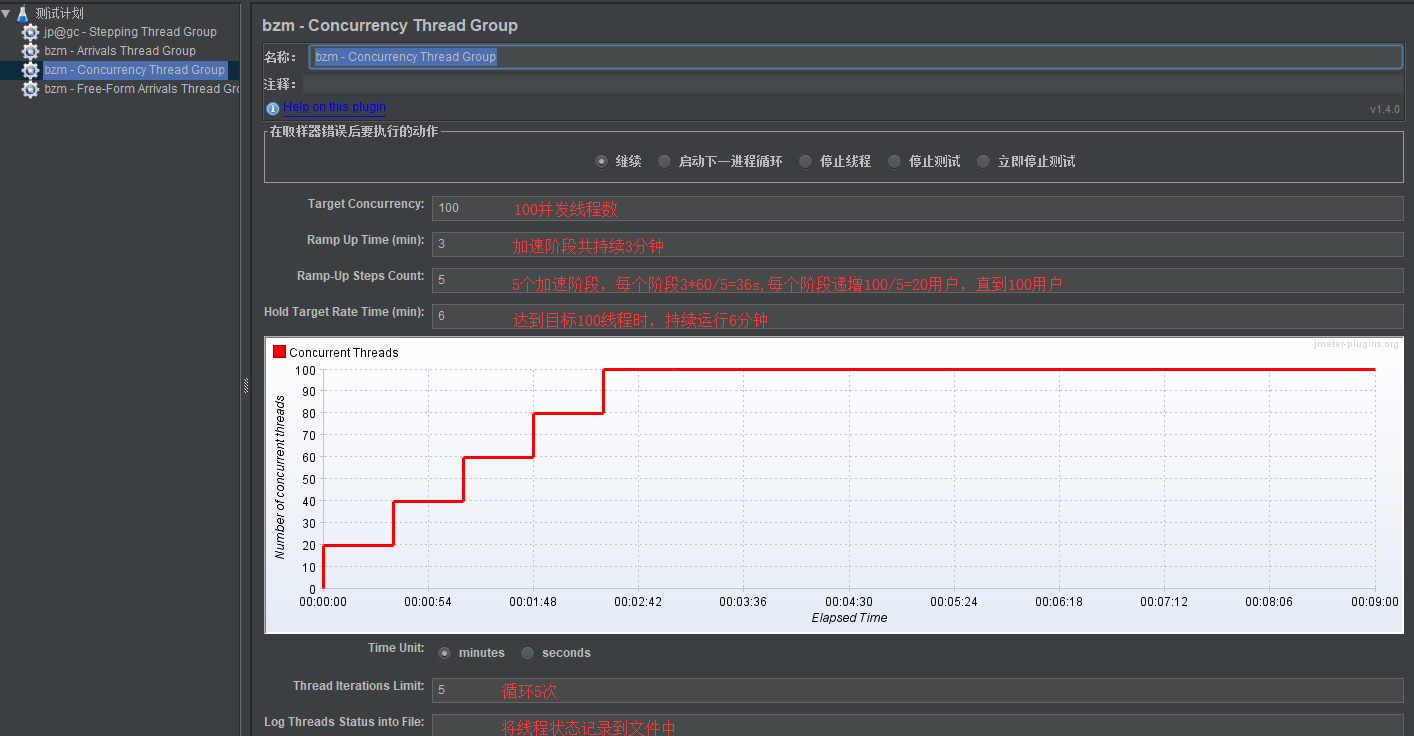Select bzm - Free-Form Arrivals Thread Group node
The width and height of the screenshot is (1414, 736).
(x=141, y=89)
